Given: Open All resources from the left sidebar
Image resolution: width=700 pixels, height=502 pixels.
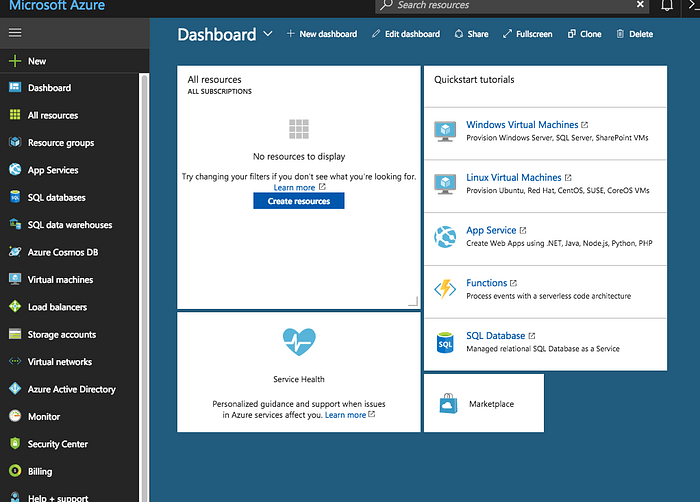Looking at the screenshot, I should click(x=53, y=115).
